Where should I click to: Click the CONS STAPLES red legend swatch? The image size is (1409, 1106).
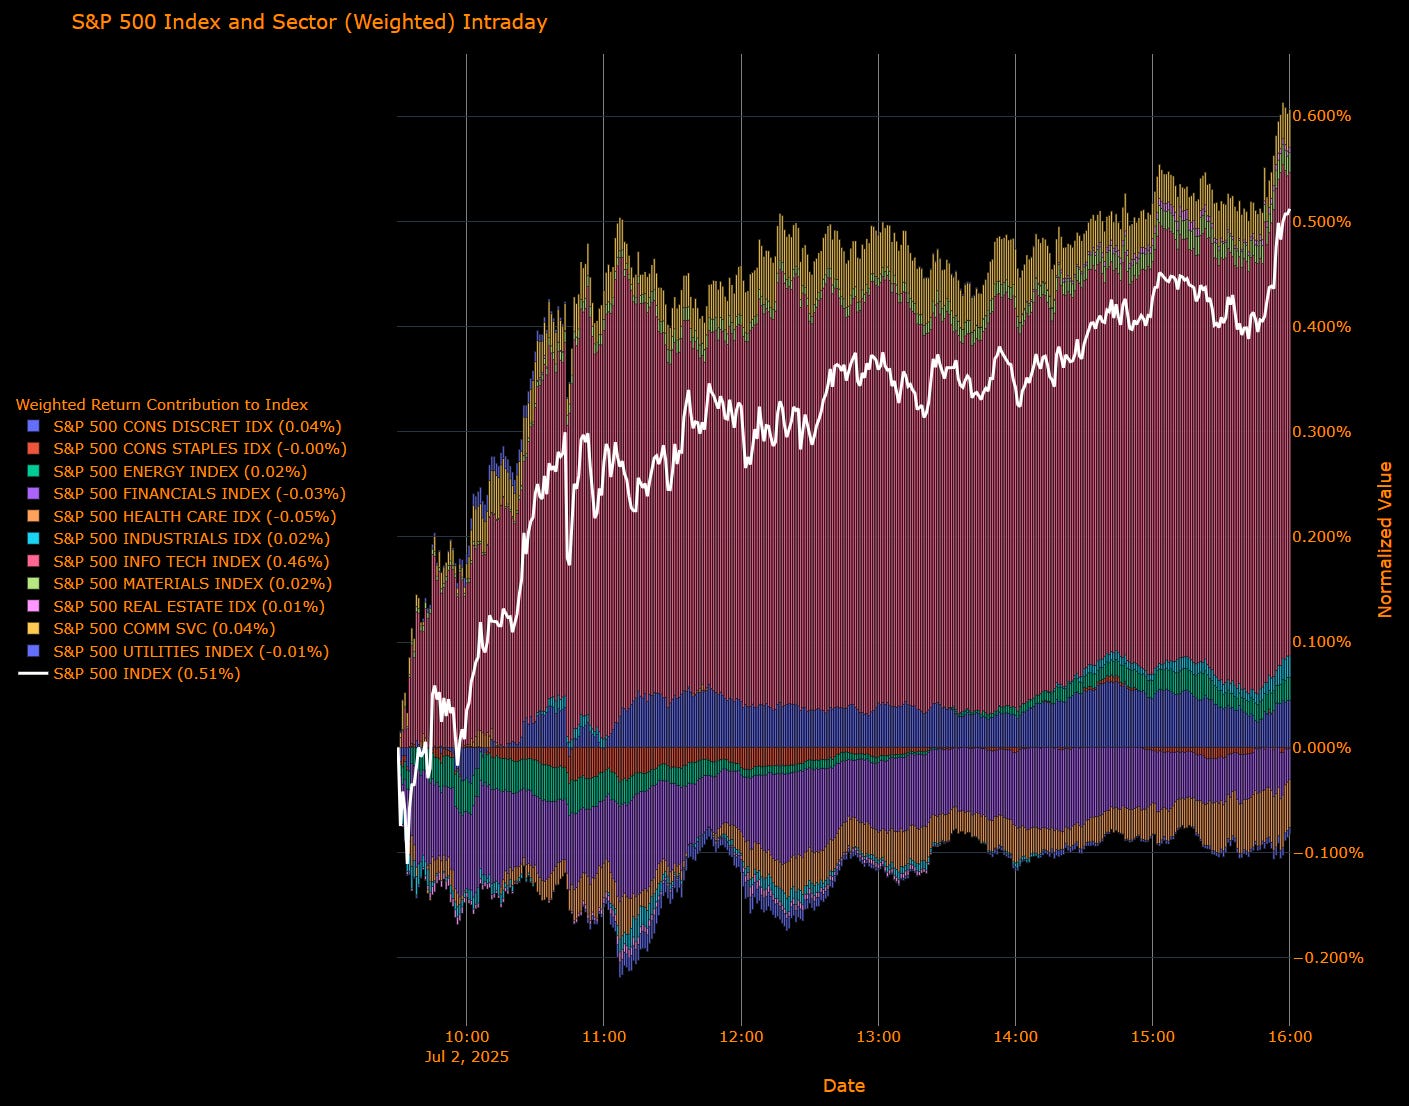33,449
